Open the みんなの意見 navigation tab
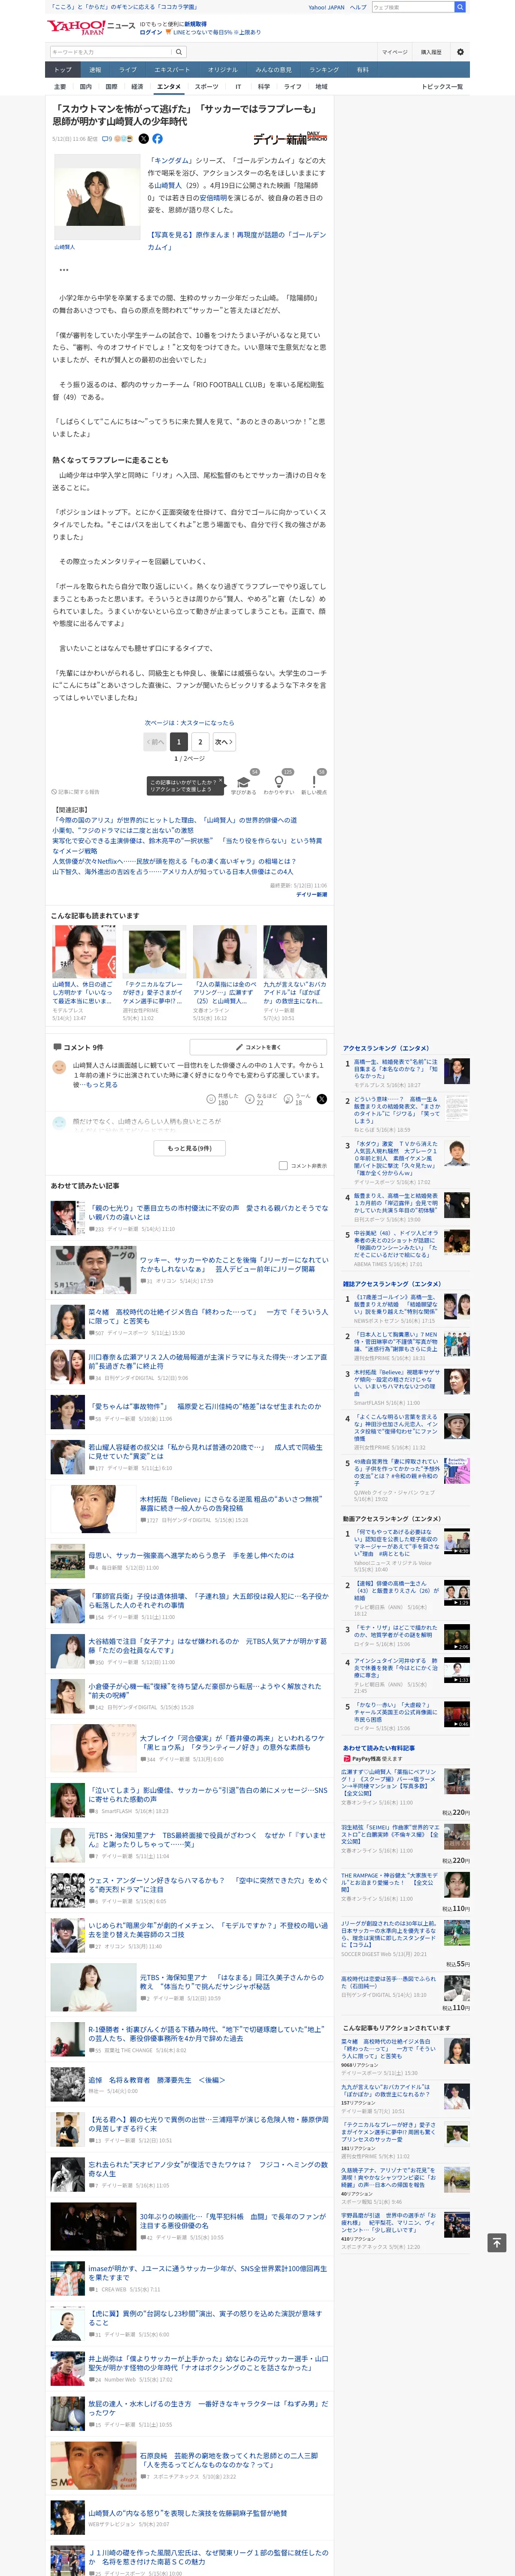Image resolution: width=515 pixels, height=2576 pixels. pyautogui.click(x=273, y=70)
